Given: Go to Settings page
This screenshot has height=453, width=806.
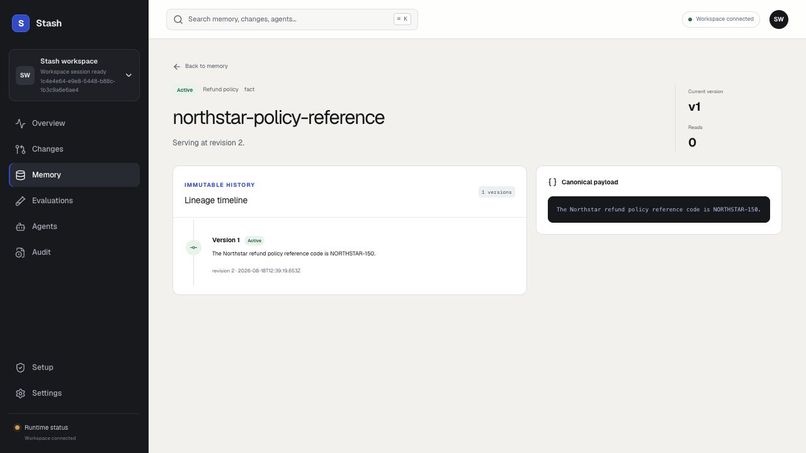Looking at the screenshot, I should tap(74, 393).
